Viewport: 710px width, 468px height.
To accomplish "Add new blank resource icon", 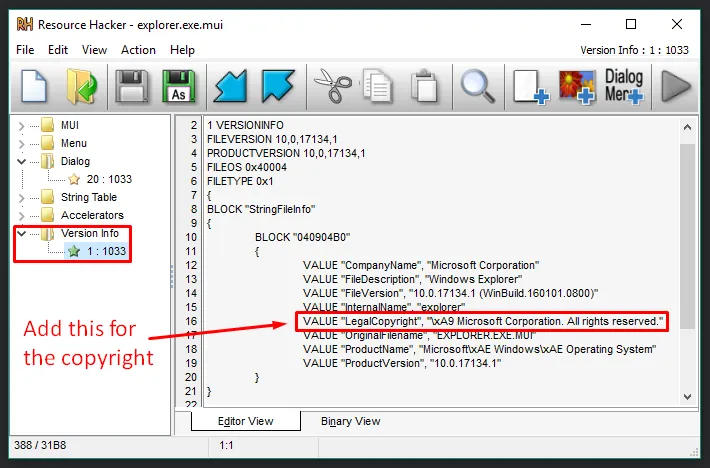I will coord(530,87).
